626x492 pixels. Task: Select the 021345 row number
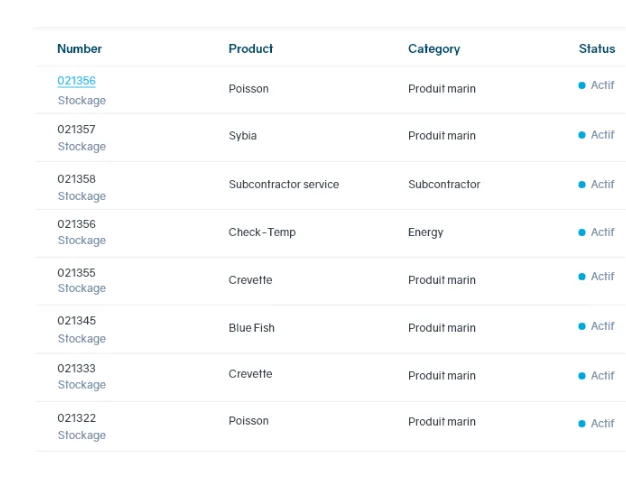[x=76, y=321]
